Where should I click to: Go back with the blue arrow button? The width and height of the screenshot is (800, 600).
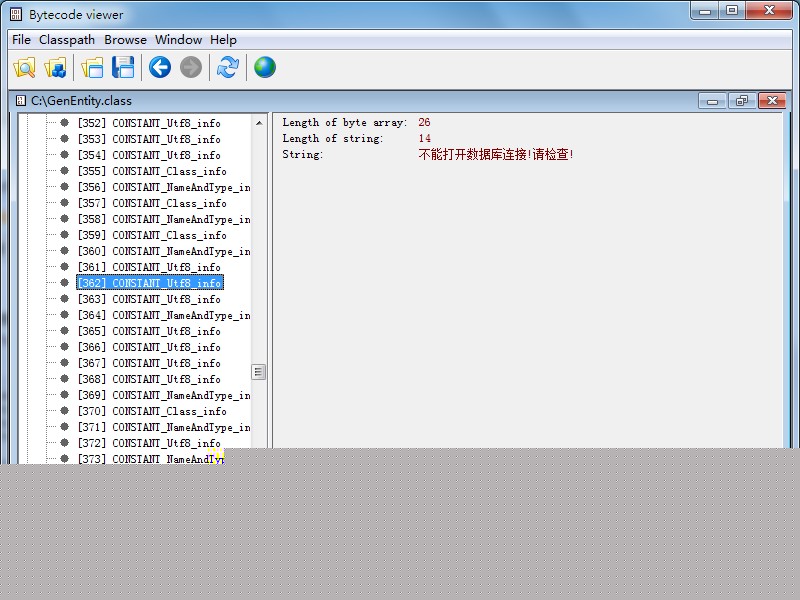pyautogui.click(x=160, y=67)
